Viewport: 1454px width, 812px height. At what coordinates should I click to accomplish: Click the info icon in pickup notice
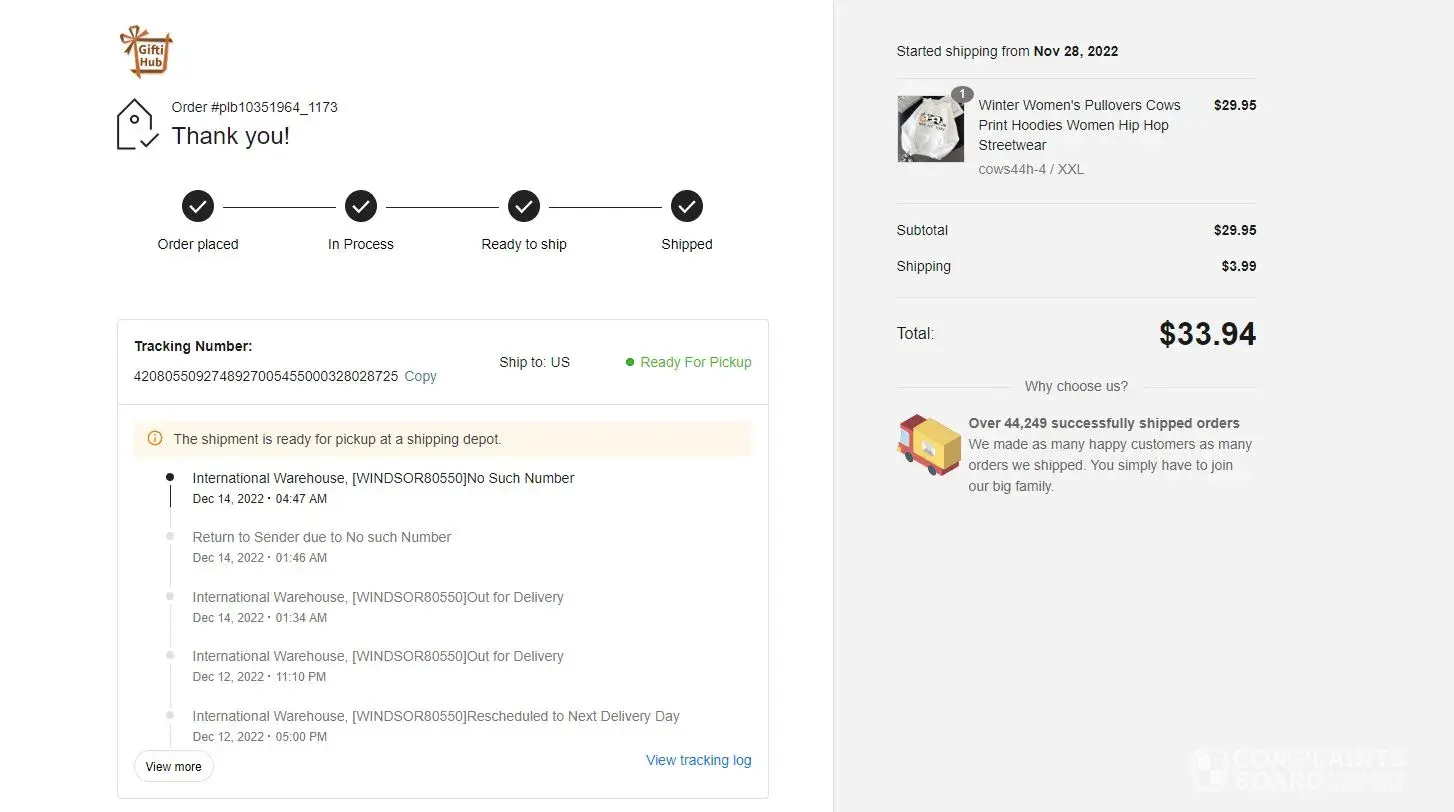point(155,438)
